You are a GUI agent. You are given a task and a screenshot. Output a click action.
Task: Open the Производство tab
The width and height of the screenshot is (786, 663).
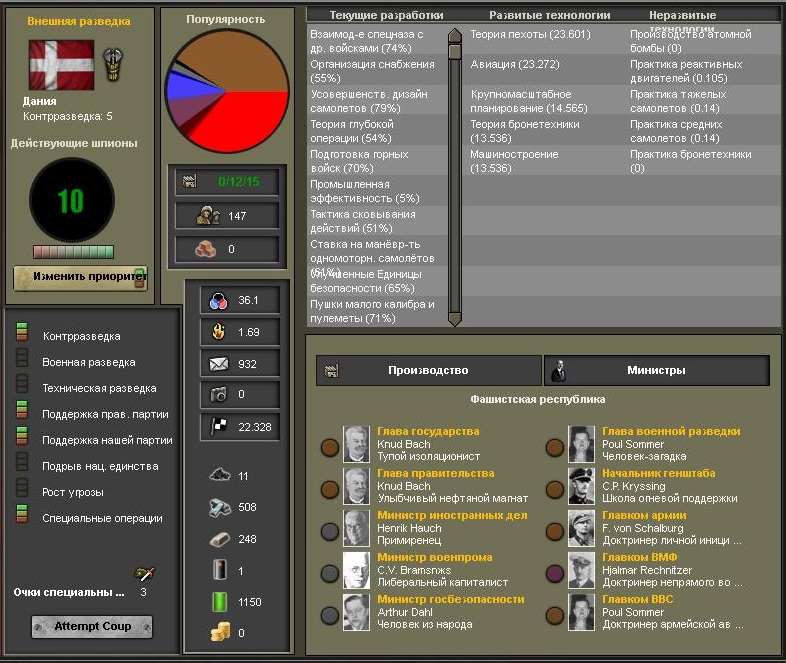click(x=428, y=370)
